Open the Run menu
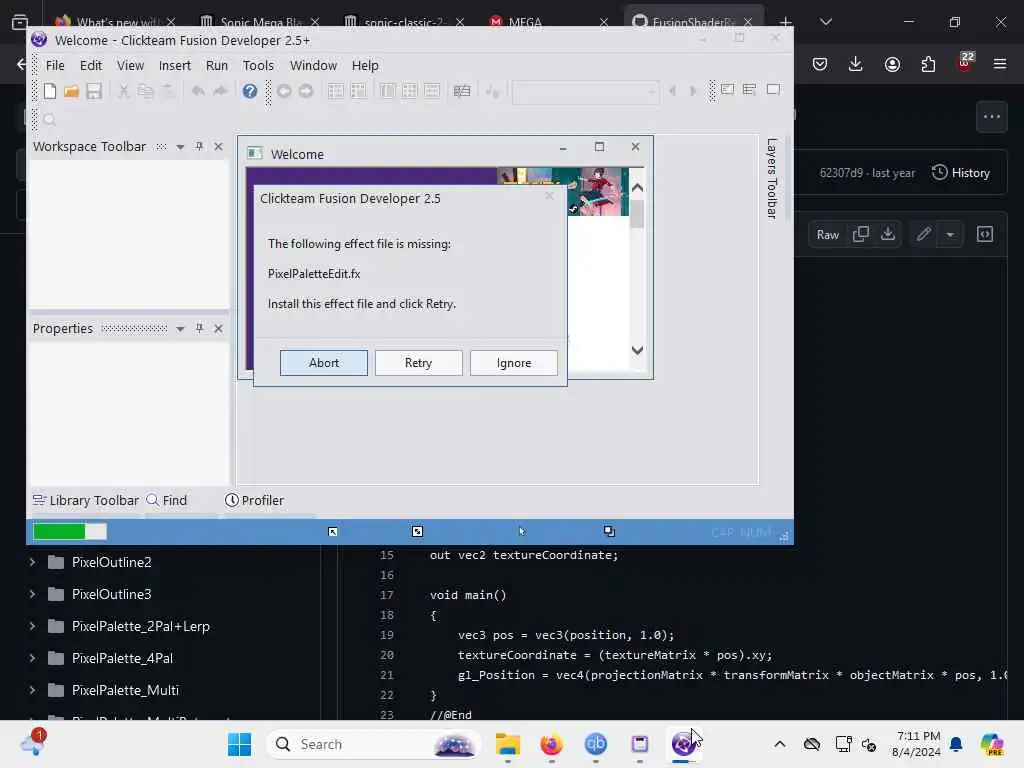Image resolution: width=1024 pixels, height=768 pixels. 217,65
